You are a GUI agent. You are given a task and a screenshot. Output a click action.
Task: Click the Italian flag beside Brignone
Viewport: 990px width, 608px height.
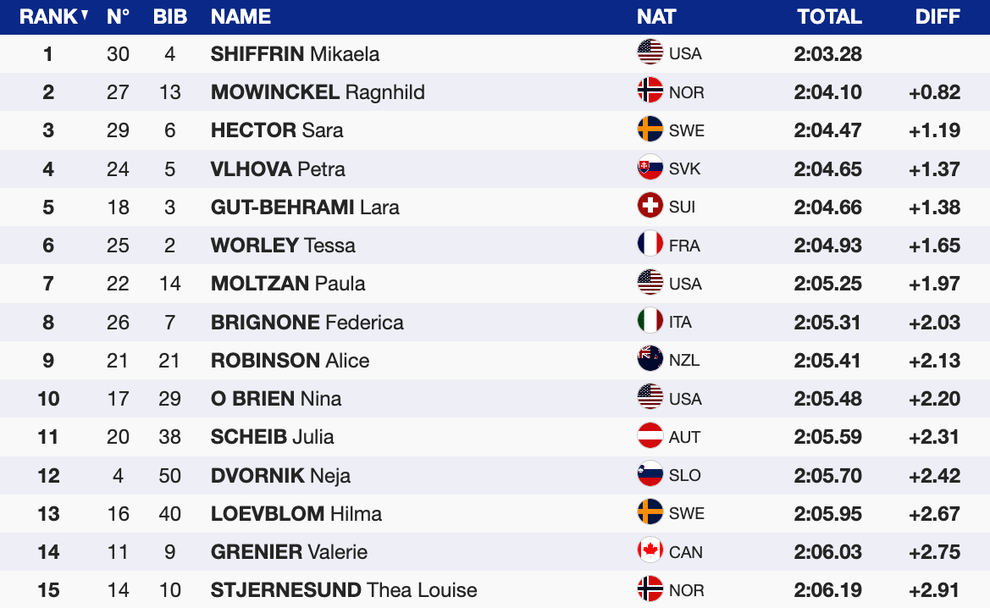pyautogui.click(x=650, y=321)
